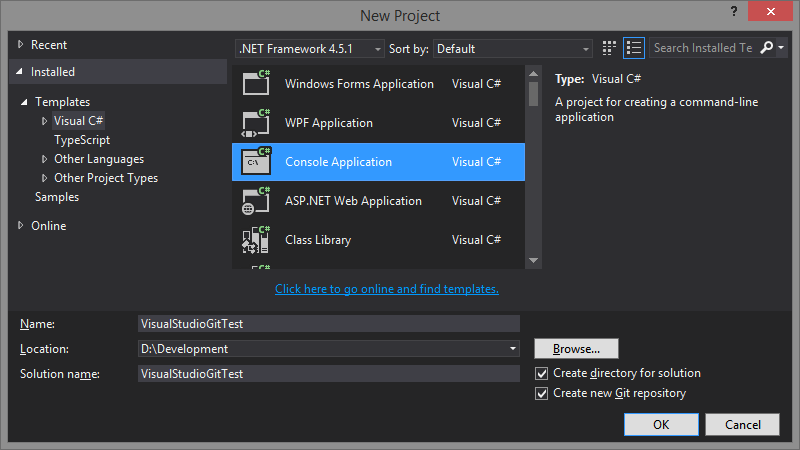
Task: Collapse the Templates tree node
Action: pyautogui.click(x=24, y=102)
